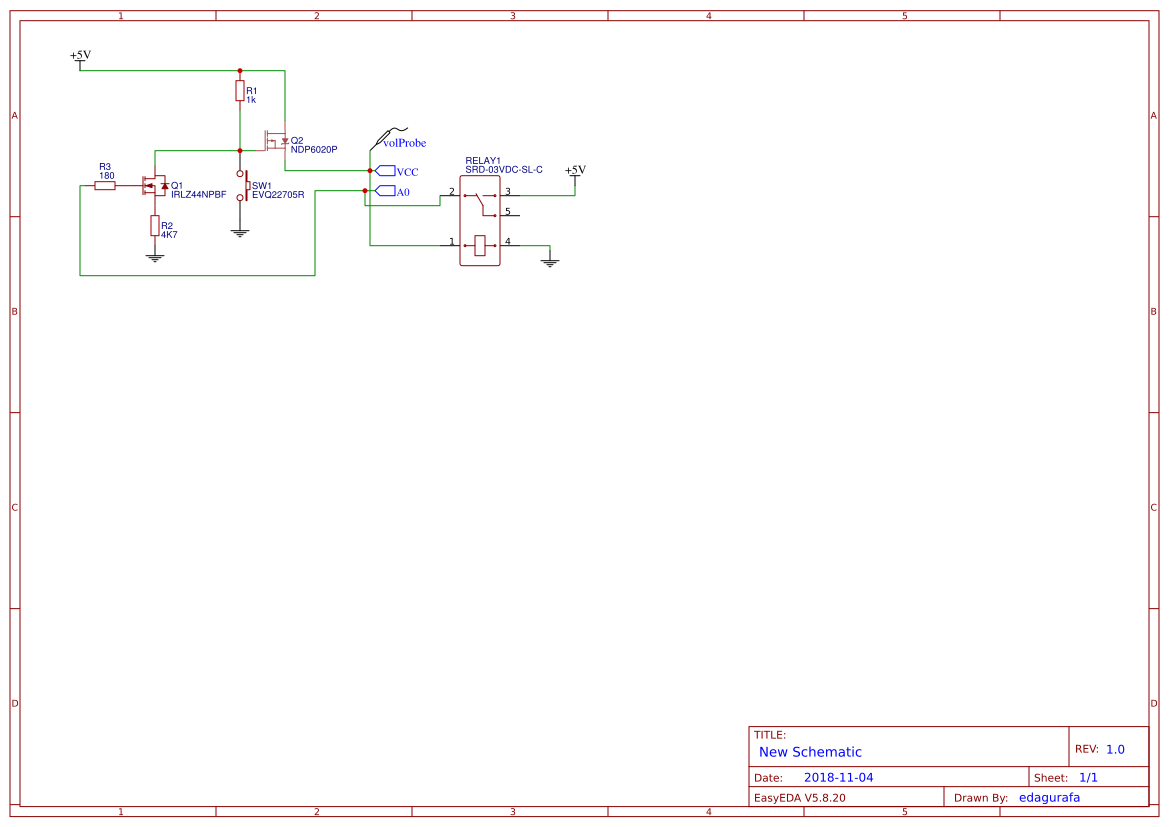1169x827 pixels.
Task: Select the Q2 NDP6020P MOSFET symbol
Action: [x=276, y=140]
